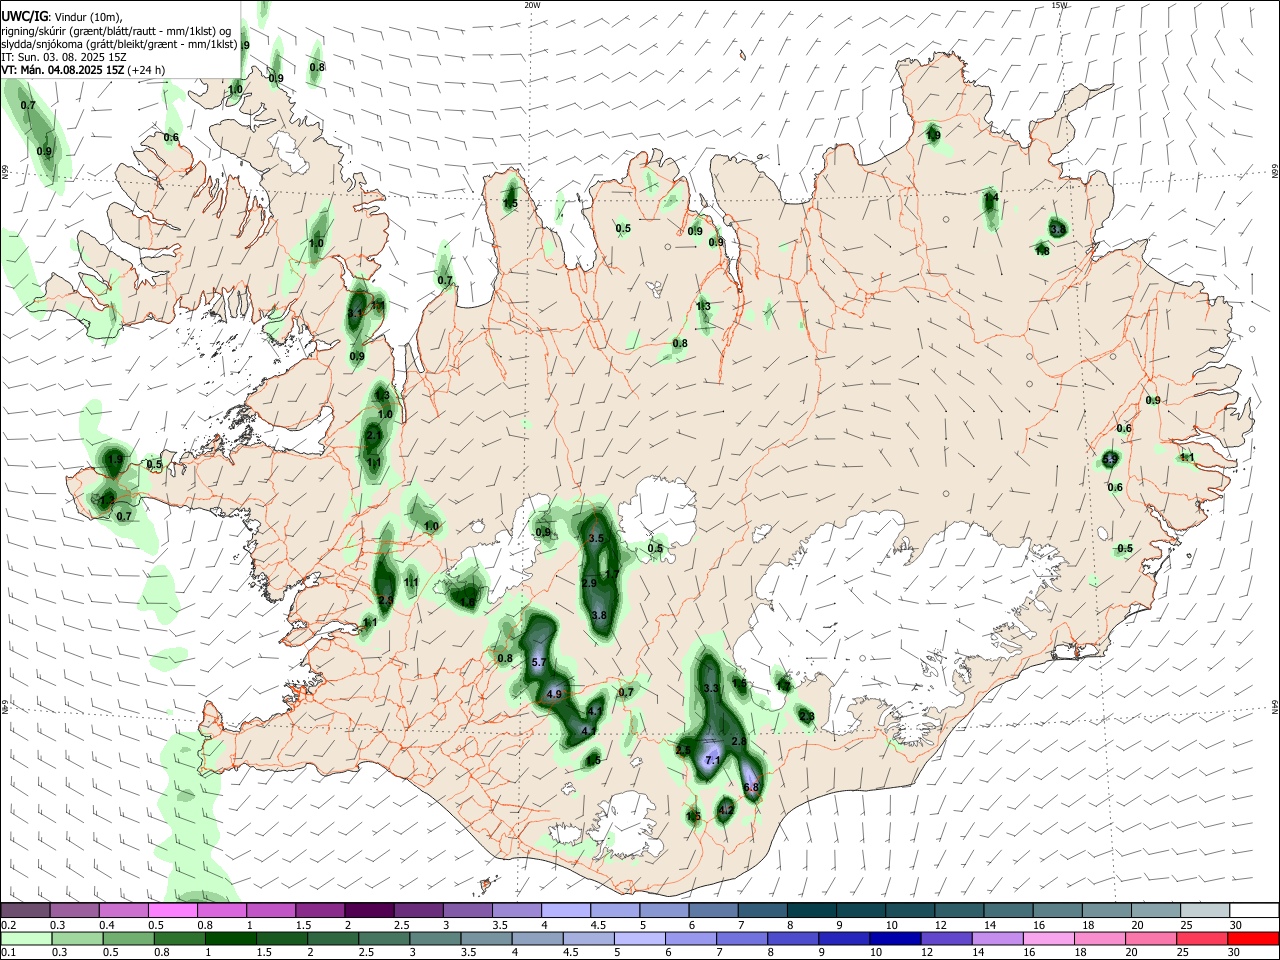
Task: Pick the grey-blue swatch between 3.5 and 4 in the rain scale
Action: click(486, 938)
